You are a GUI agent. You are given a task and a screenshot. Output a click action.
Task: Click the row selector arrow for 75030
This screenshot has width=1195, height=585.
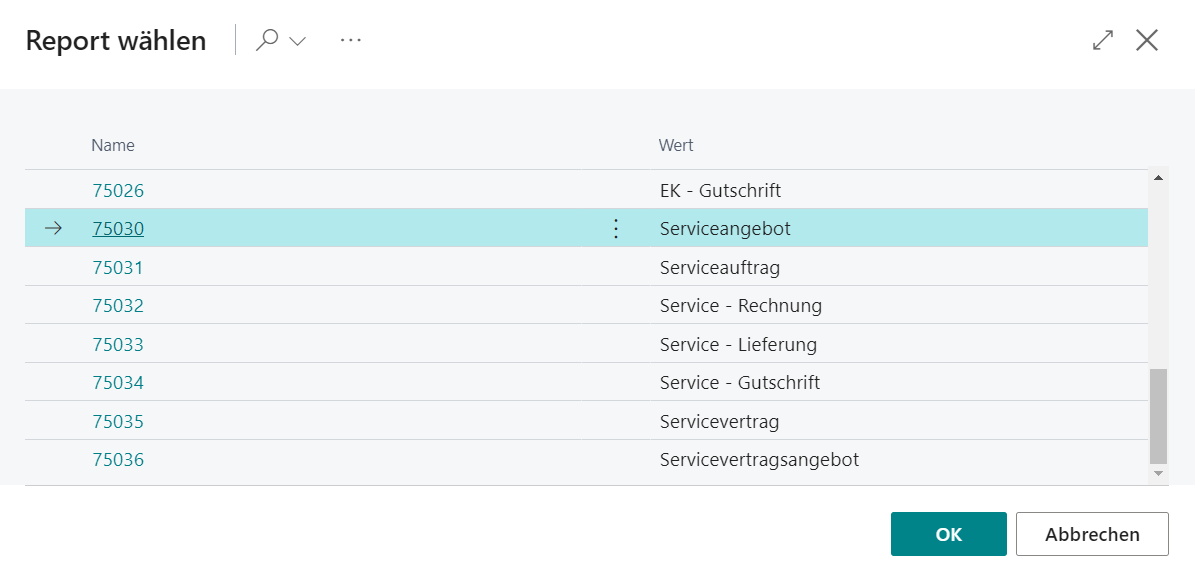click(x=54, y=229)
